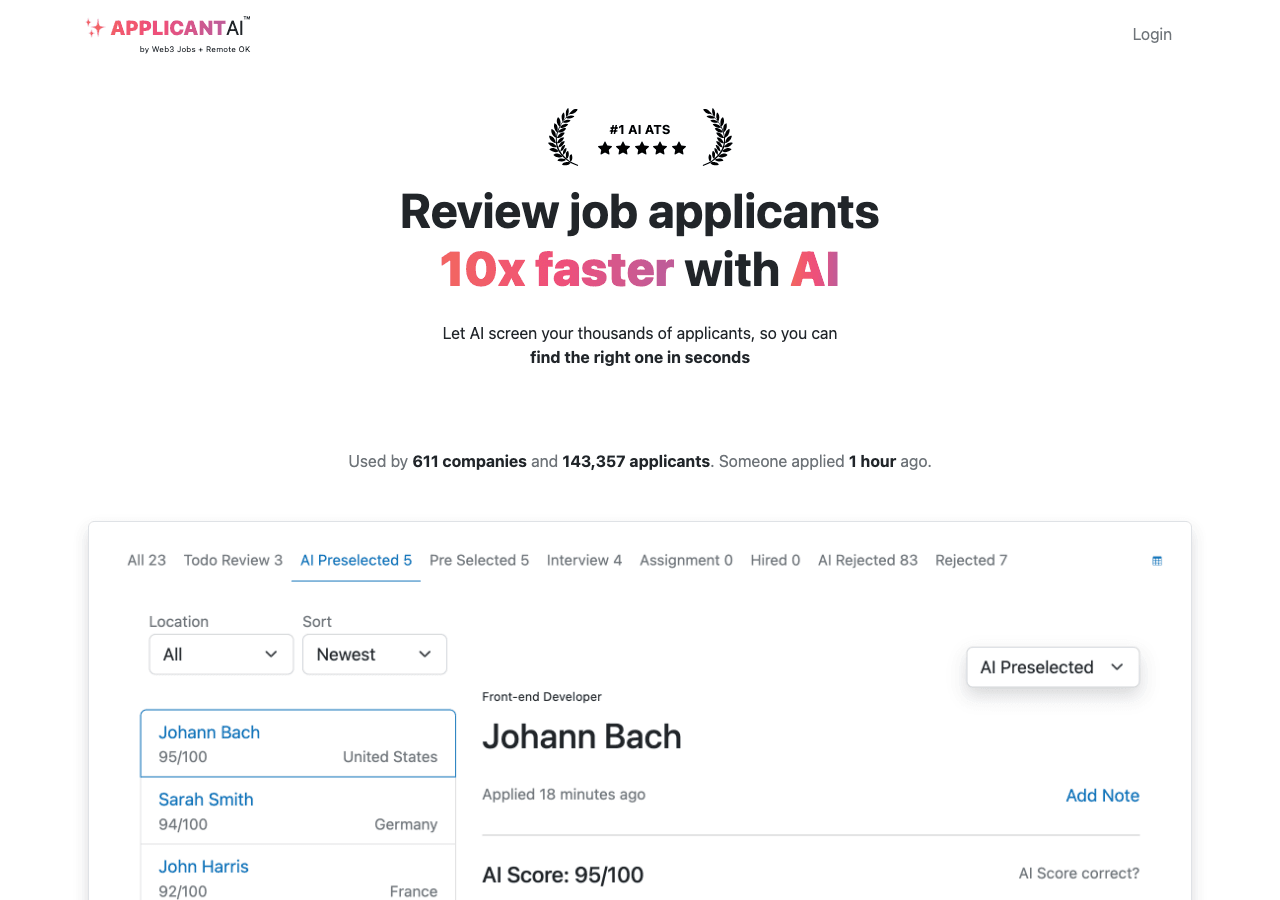Expand the AI Preselected status dropdown
The width and height of the screenshot is (1280, 900).
[1053, 667]
